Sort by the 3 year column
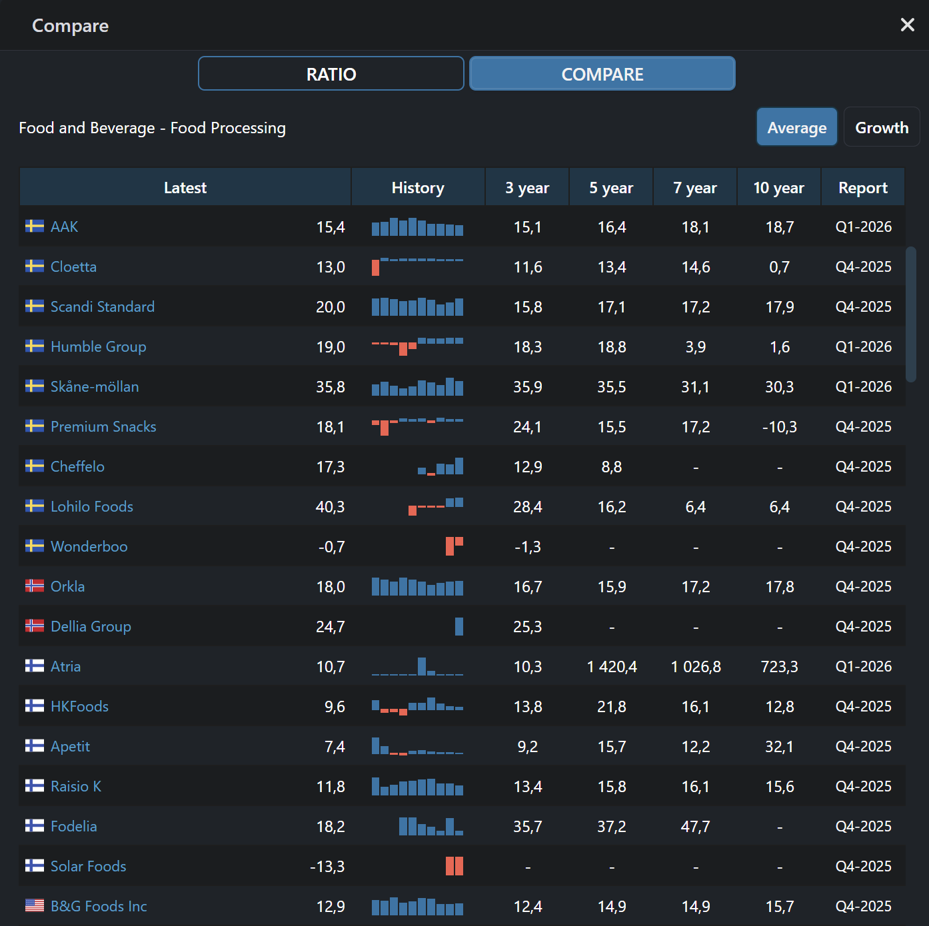Screen dimensions: 929x926 coord(527,187)
